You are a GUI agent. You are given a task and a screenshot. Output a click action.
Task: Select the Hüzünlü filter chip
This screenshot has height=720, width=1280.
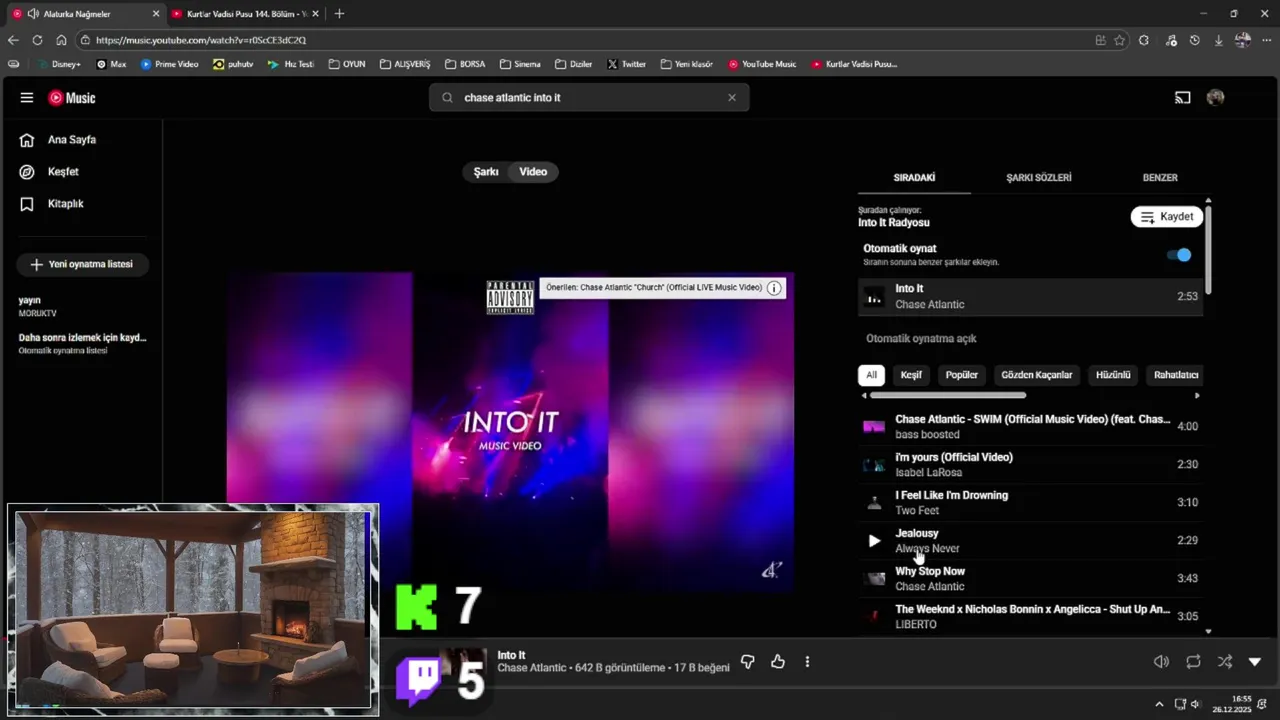click(x=1113, y=375)
